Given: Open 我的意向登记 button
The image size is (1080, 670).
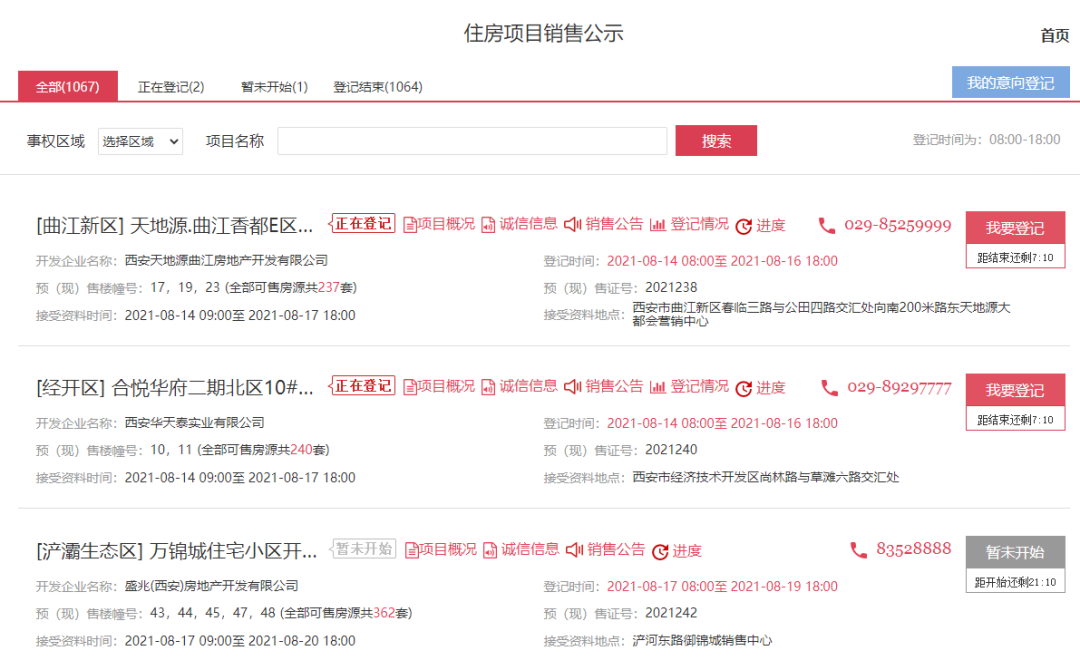Looking at the screenshot, I should (1010, 83).
